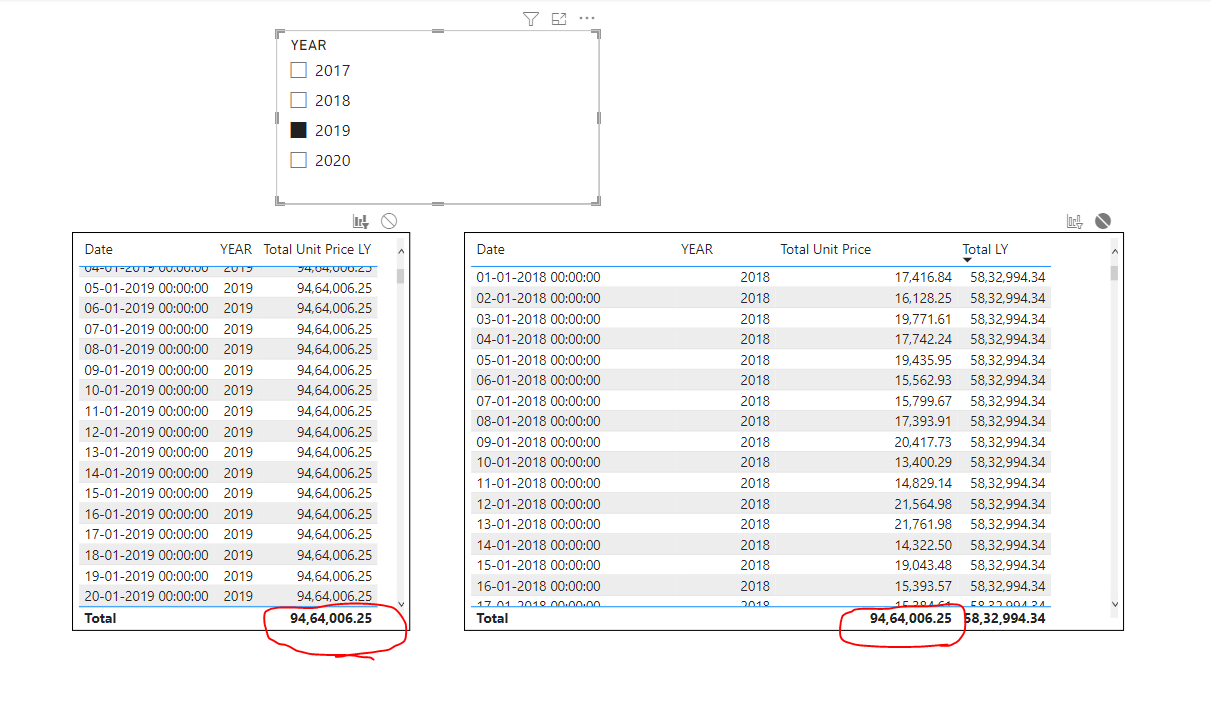Click left table total 94,64,006.25
The width and height of the screenshot is (1211, 701).
tap(331, 618)
